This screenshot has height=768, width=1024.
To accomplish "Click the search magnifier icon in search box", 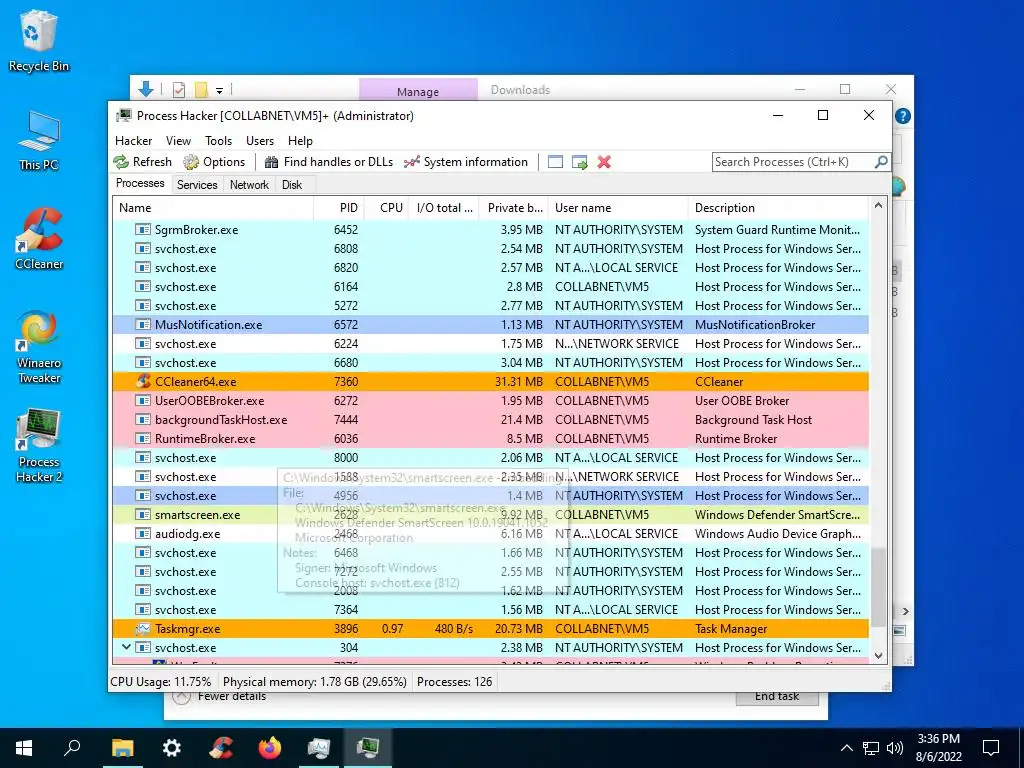I will tap(880, 161).
